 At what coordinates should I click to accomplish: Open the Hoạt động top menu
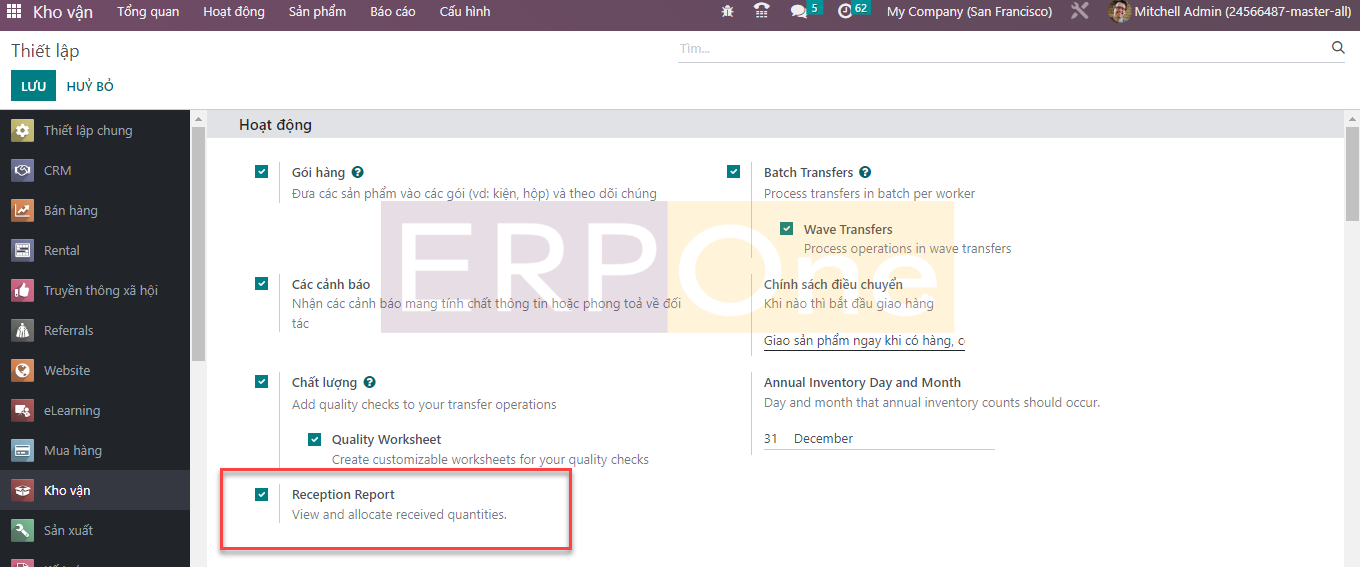click(234, 12)
